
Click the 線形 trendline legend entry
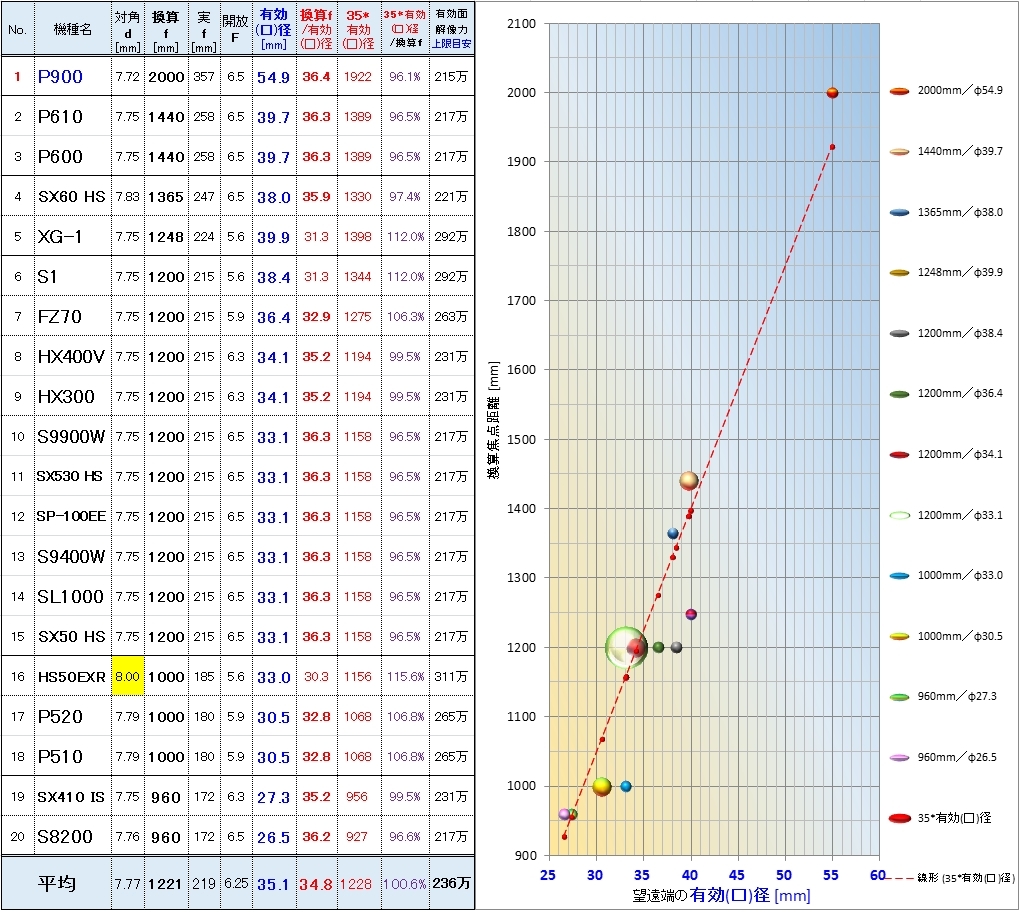click(x=951, y=878)
